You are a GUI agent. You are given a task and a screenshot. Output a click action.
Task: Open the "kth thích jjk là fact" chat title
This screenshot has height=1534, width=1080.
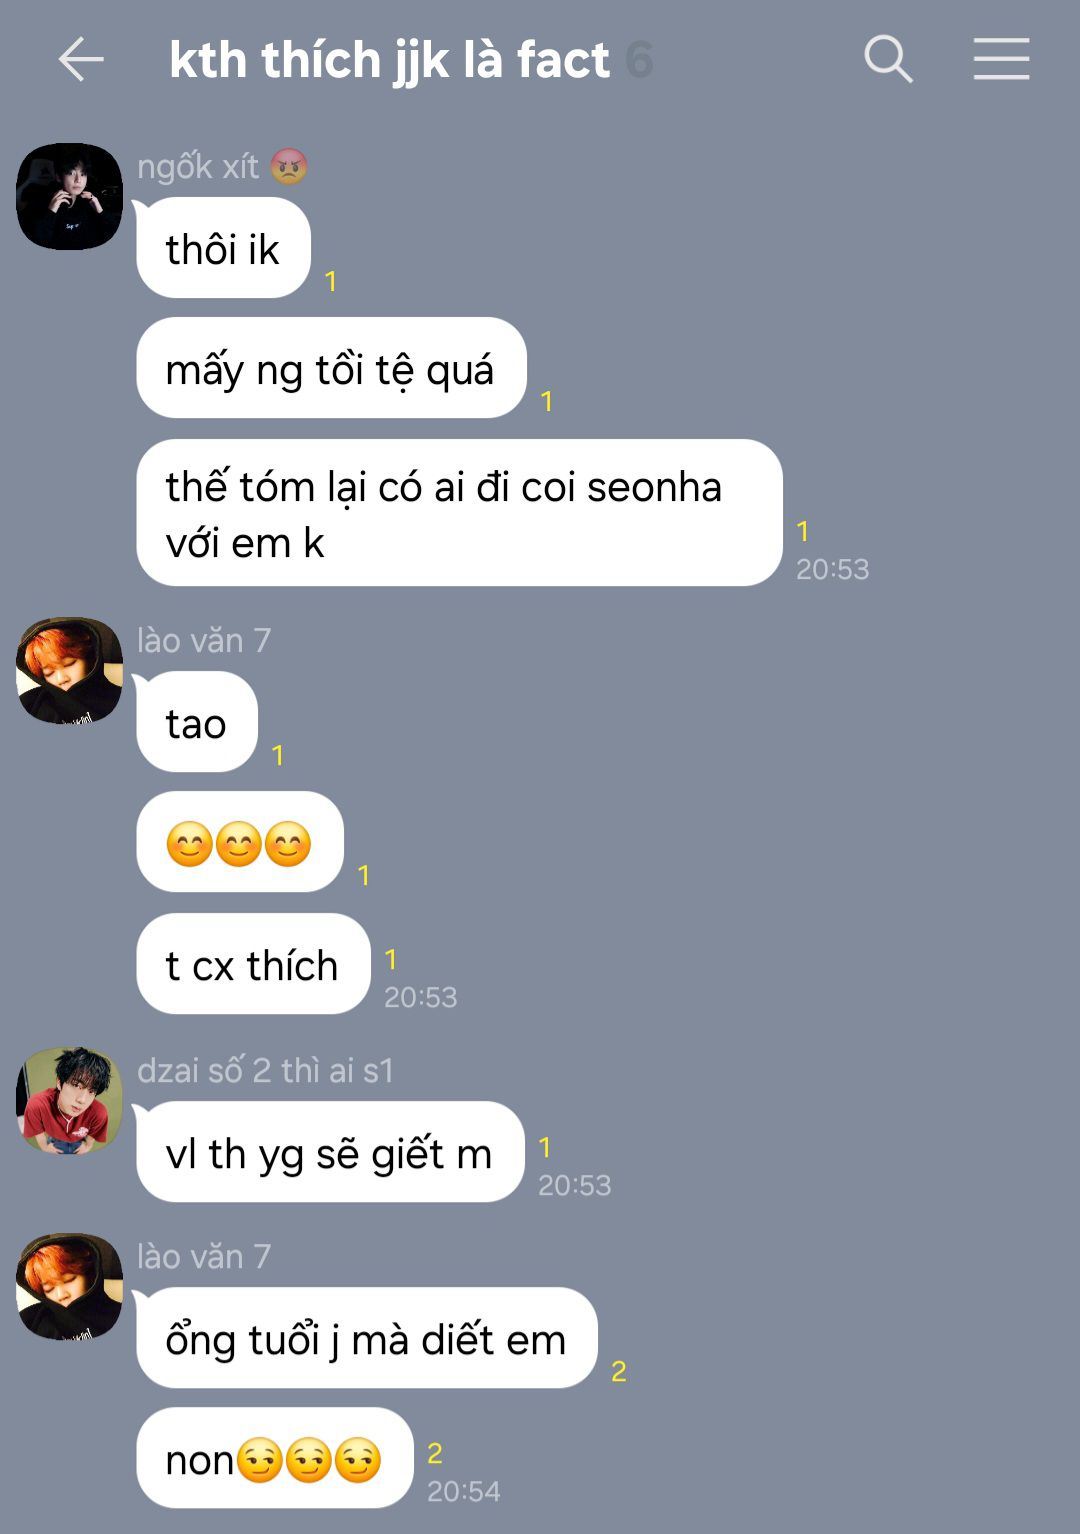tap(389, 61)
